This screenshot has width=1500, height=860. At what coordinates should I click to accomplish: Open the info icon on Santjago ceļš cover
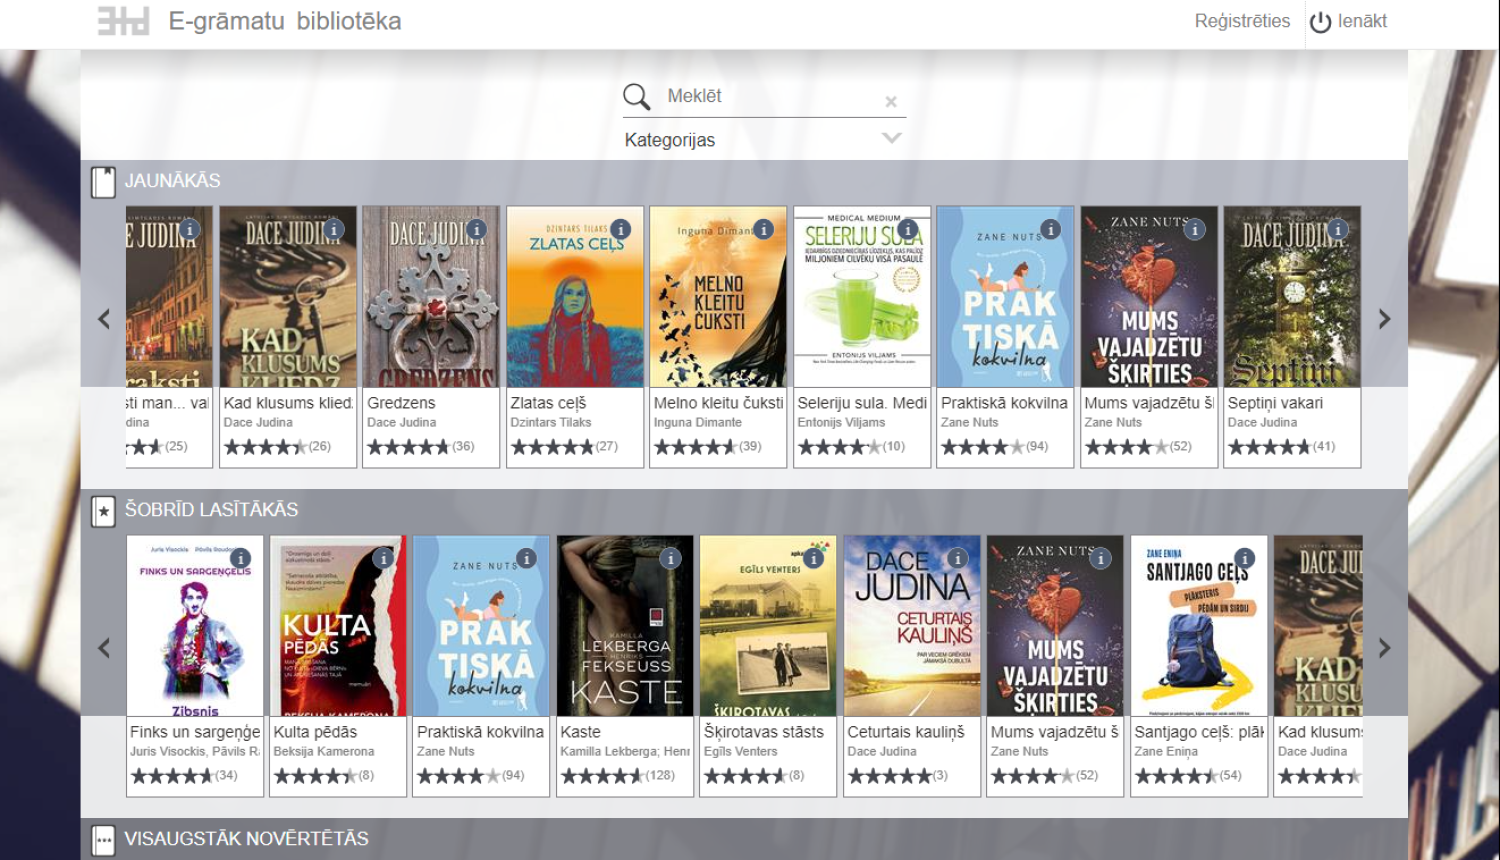pos(1243,558)
